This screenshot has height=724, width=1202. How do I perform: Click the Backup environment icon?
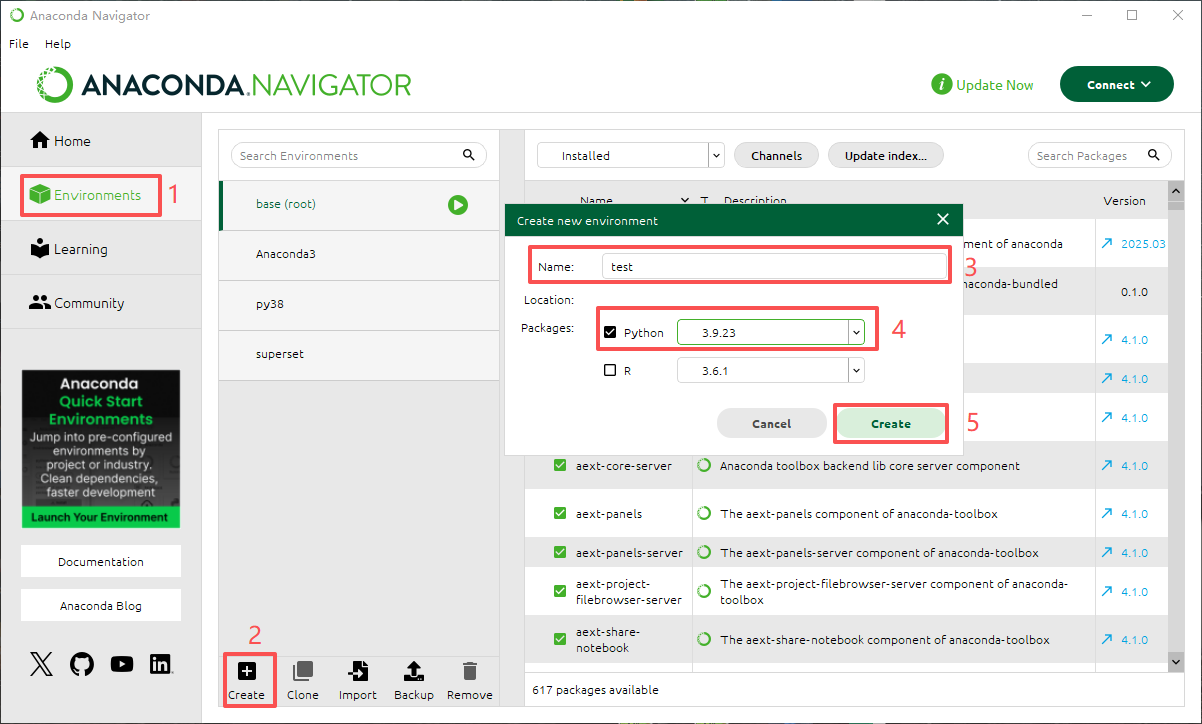pyautogui.click(x=414, y=671)
